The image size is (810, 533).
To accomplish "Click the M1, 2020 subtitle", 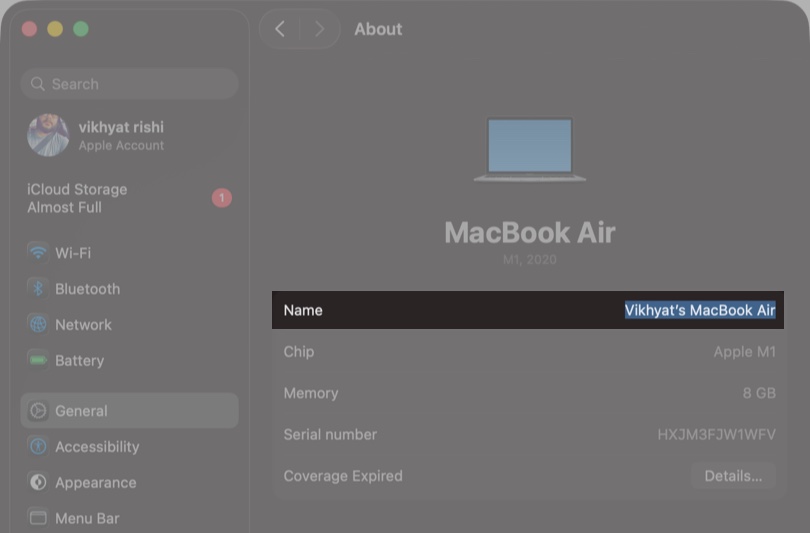I will tap(529, 259).
